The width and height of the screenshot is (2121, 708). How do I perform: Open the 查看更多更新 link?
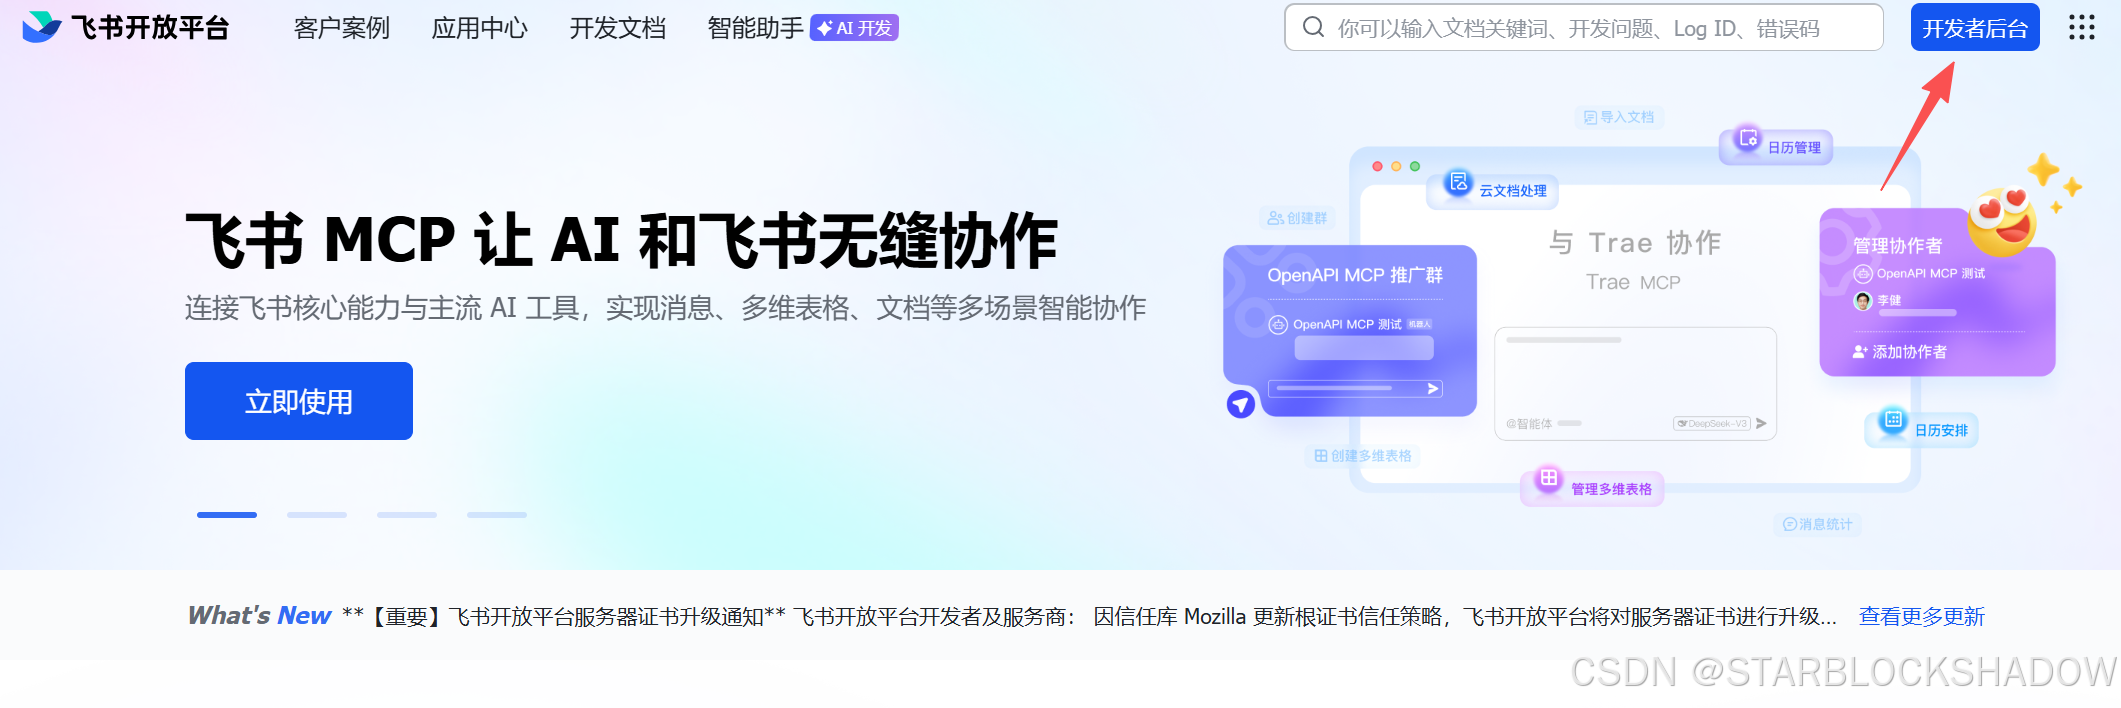[x=1922, y=616]
